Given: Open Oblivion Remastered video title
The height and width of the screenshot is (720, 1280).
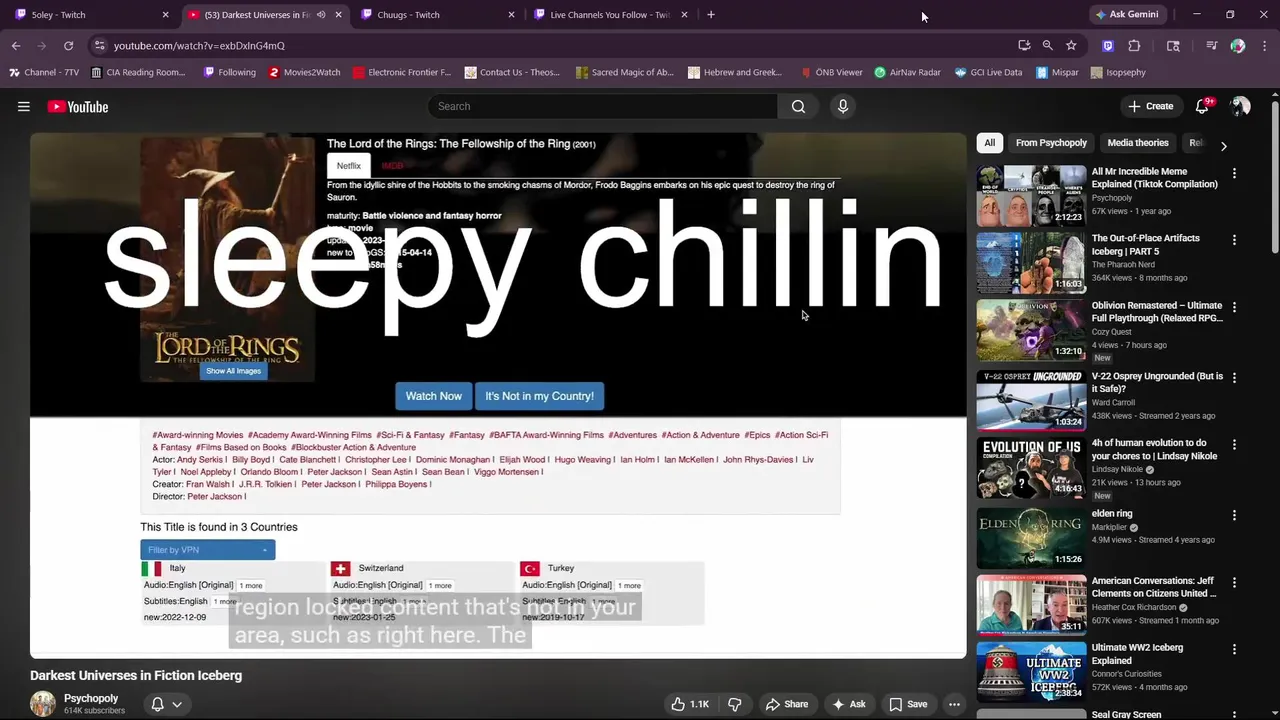Looking at the screenshot, I should [x=1157, y=312].
